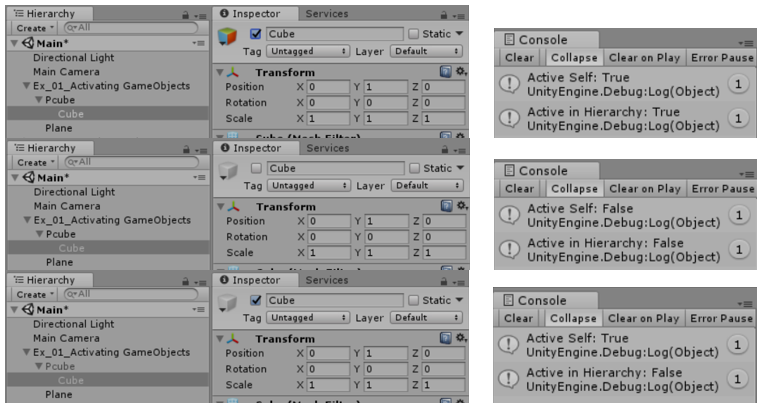Viewport: 764px width, 410px height.
Task: Switch to the Services tab in top Inspector
Action: (x=327, y=14)
